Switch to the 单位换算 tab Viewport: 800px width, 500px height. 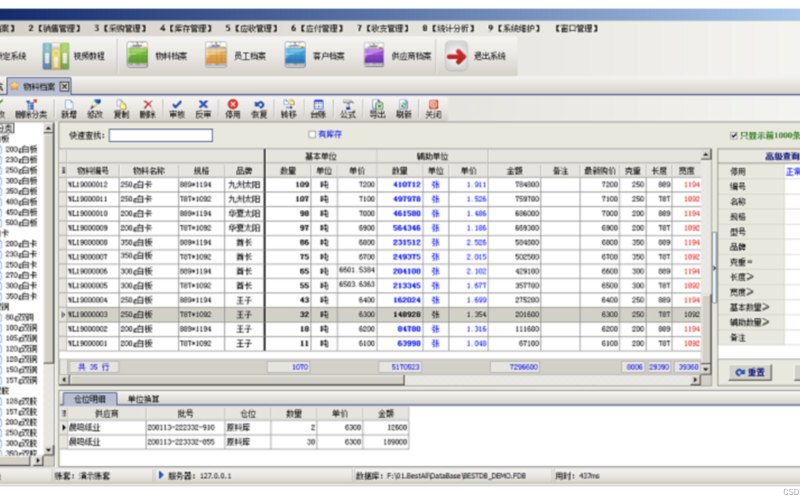[143, 399]
